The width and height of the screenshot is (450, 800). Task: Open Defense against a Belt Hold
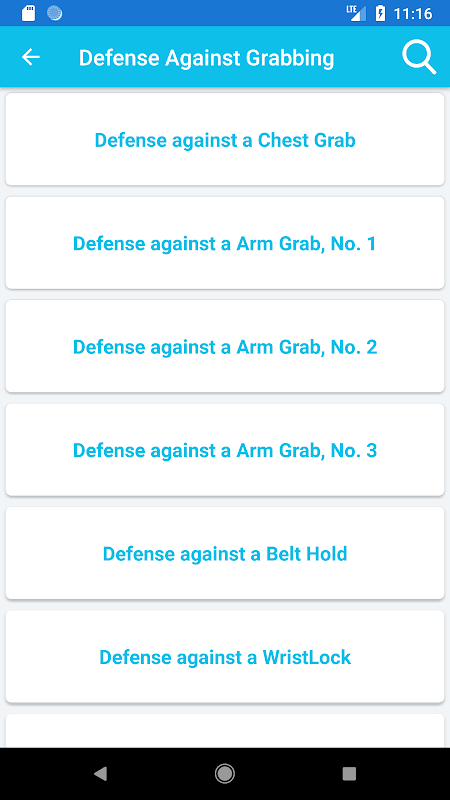[225, 553]
